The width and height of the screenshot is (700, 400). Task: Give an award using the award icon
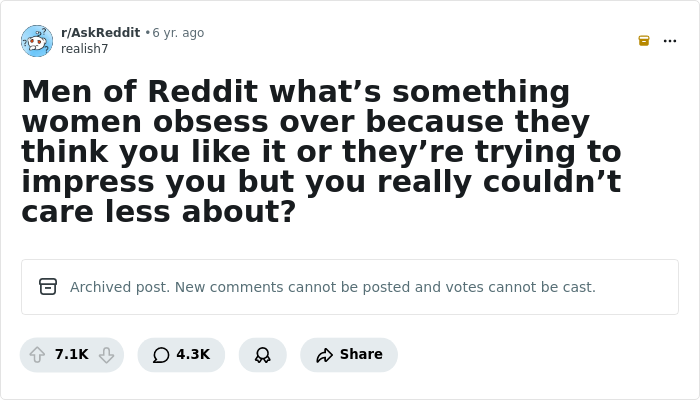point(263,355)
